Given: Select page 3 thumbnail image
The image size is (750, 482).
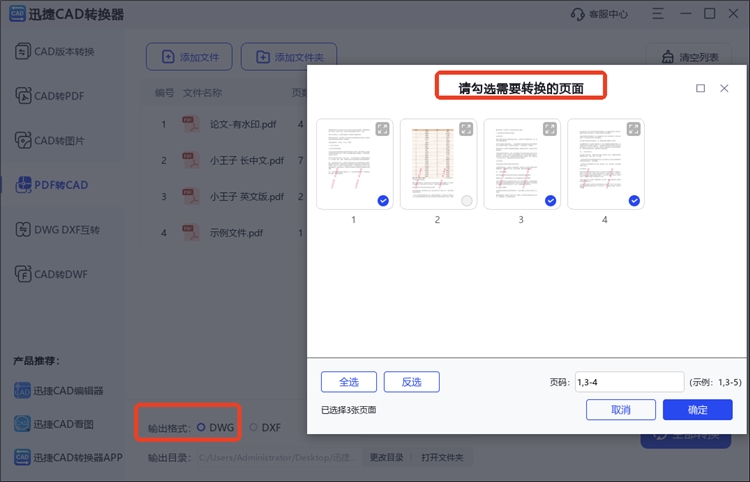Looking at the screenshot, I should pyautogui.click(x=522, y=164).
